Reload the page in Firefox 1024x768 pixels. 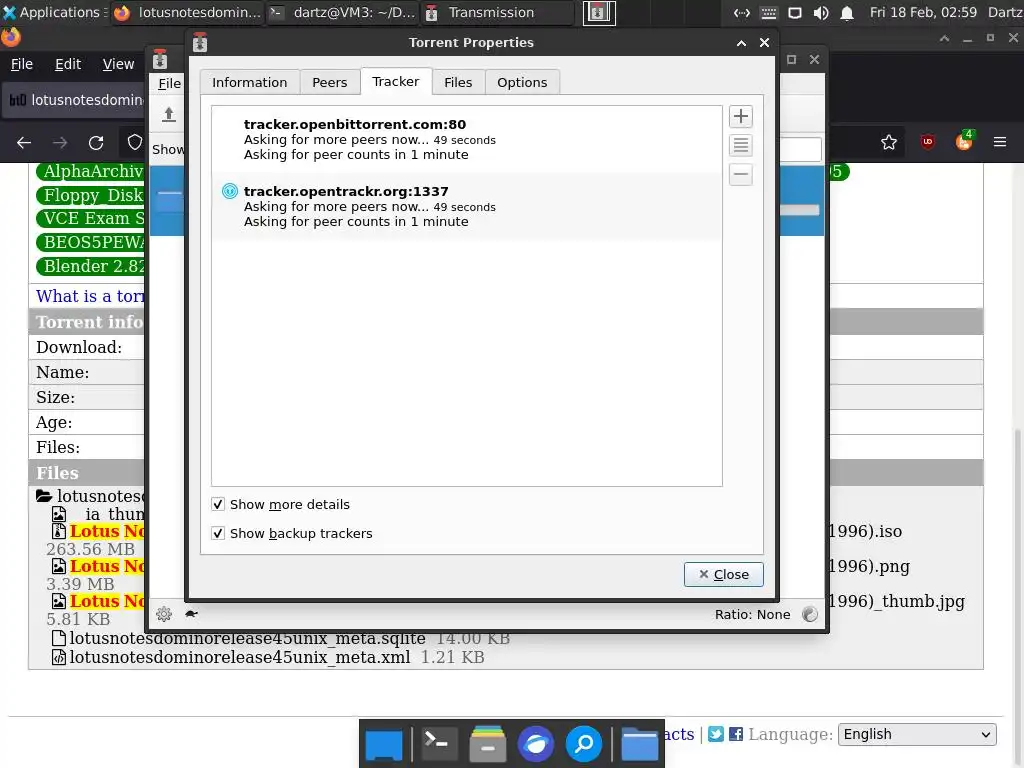[x=96, y=142]
